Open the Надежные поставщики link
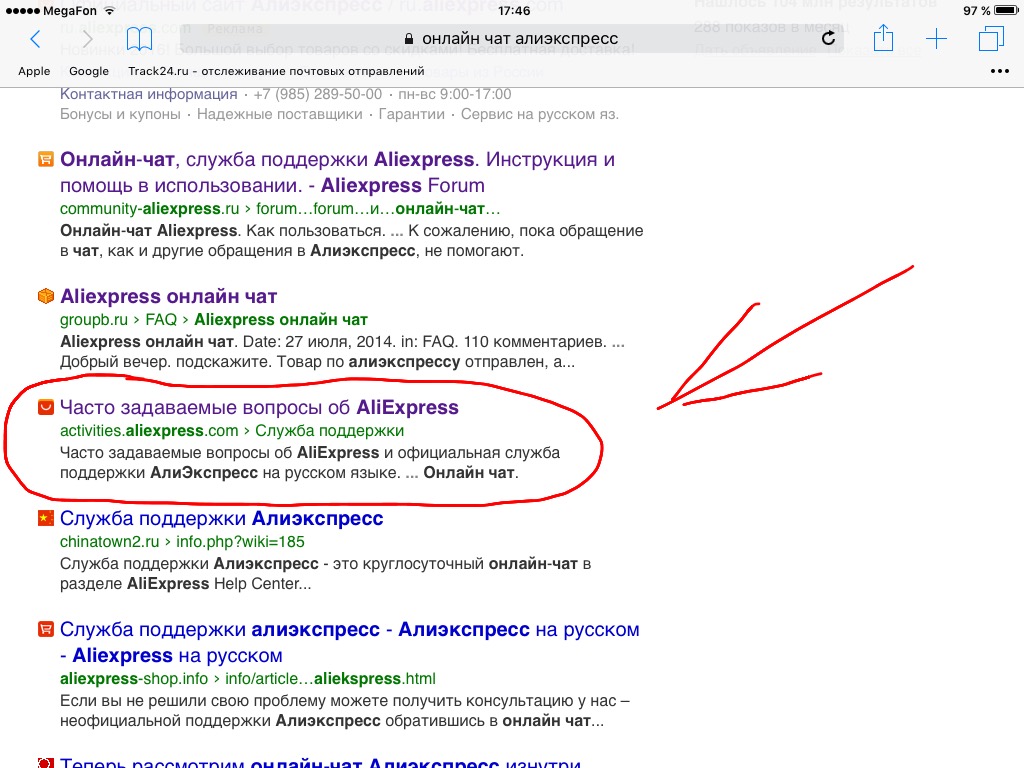1024x768 pixels. click(x=280, y=114)
